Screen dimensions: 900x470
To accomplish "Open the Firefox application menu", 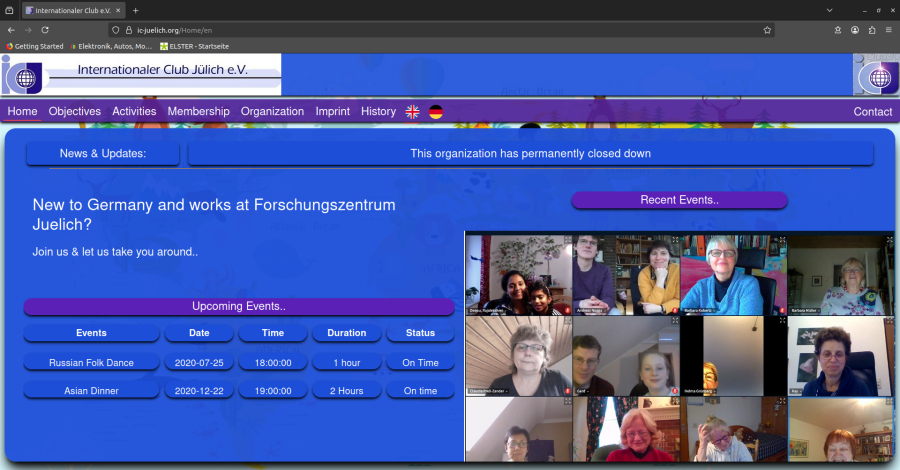I will pyautogui.click(x=889, y=30).
